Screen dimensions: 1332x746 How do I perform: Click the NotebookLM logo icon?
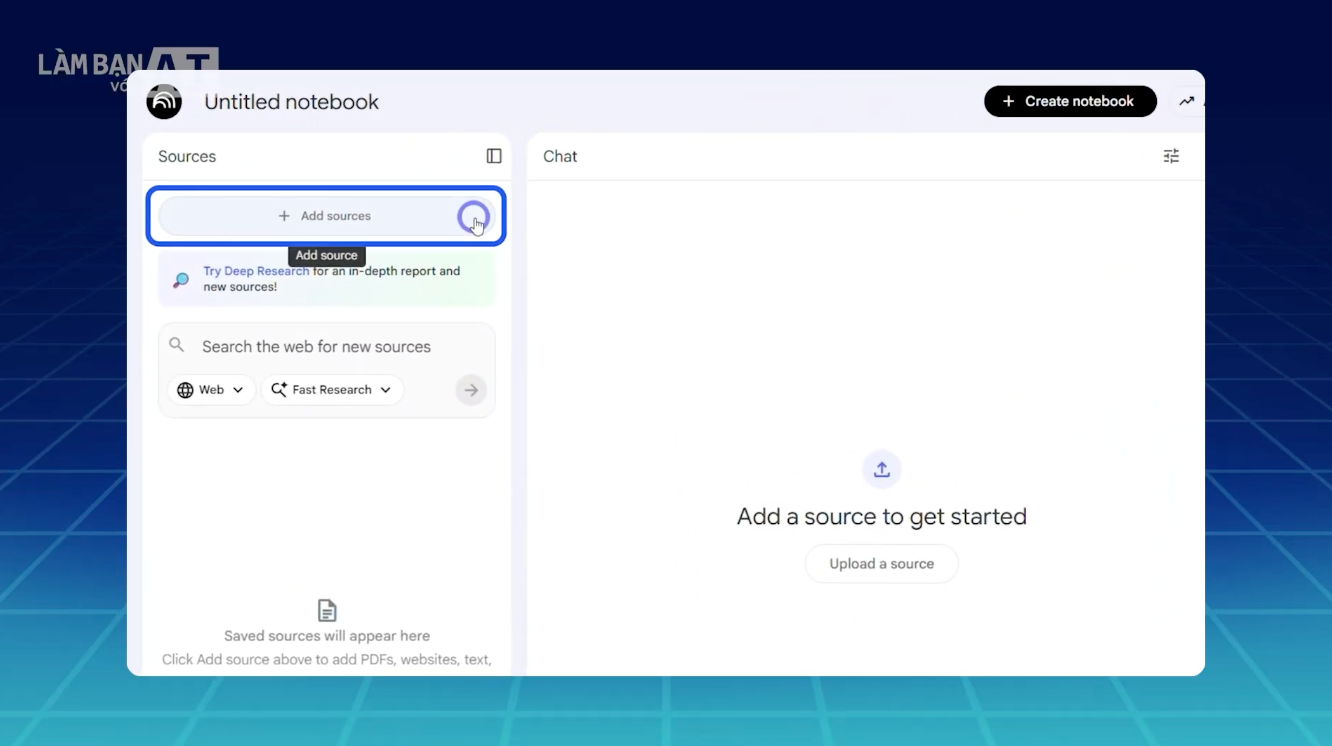[164, 101]
